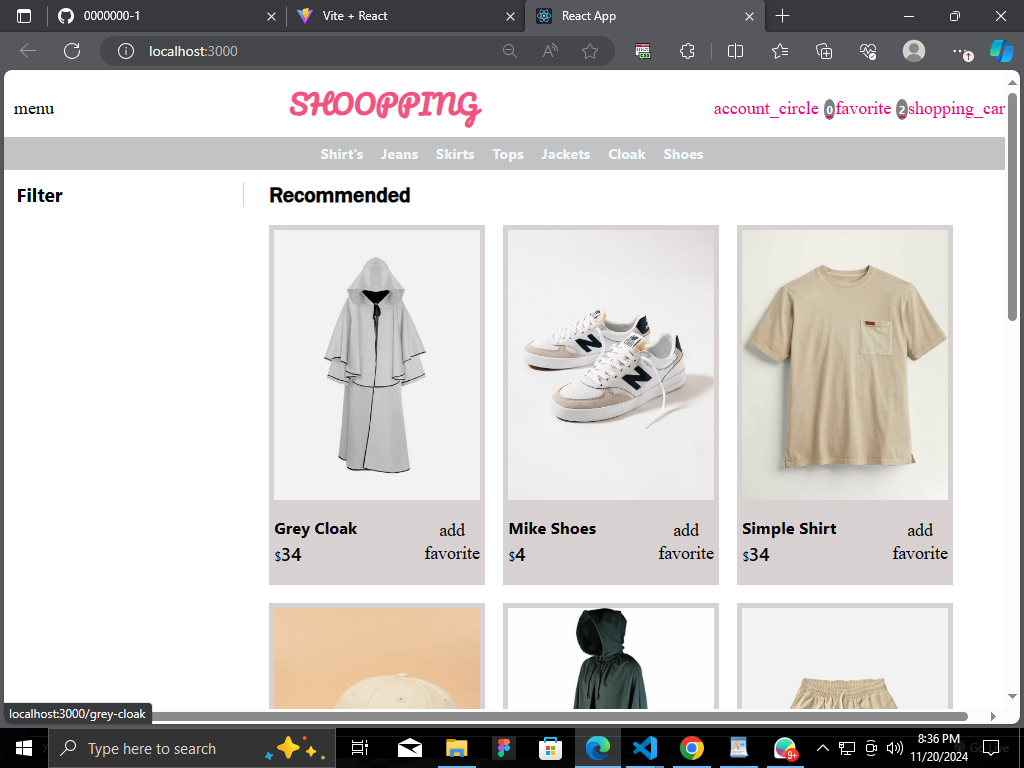The image size is (1024, 768).
Task: Launch Visual Studio Code from the taskbar
Action: coord(644,747)
